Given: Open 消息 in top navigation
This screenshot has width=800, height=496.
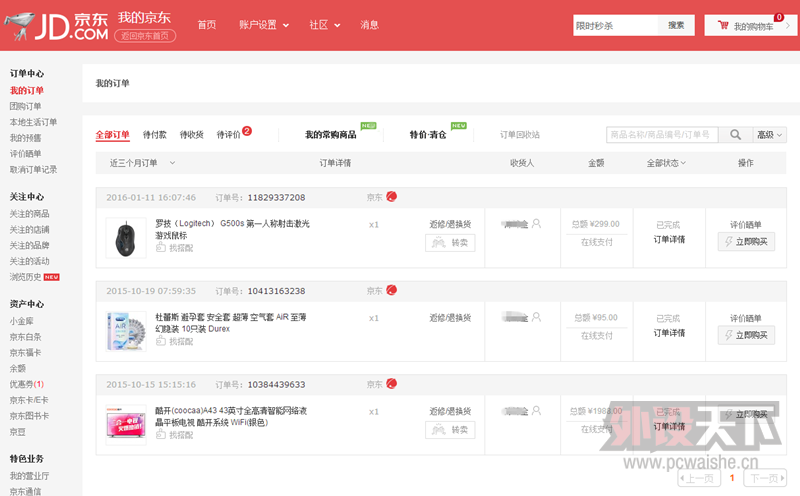Looking at the screenshot, I should (x=369, y=25).
